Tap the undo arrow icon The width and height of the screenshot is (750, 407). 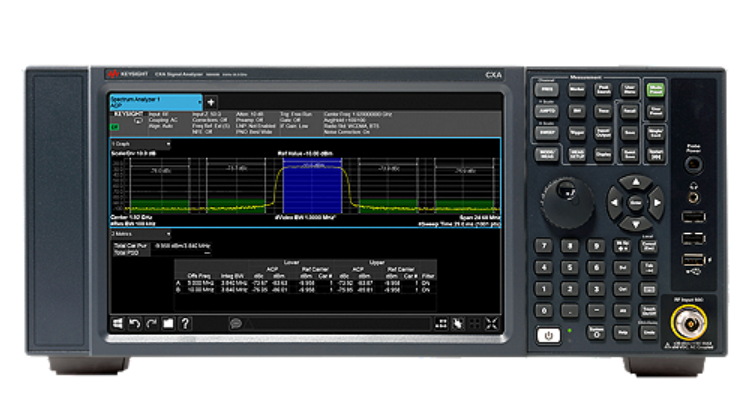point(134,324)
